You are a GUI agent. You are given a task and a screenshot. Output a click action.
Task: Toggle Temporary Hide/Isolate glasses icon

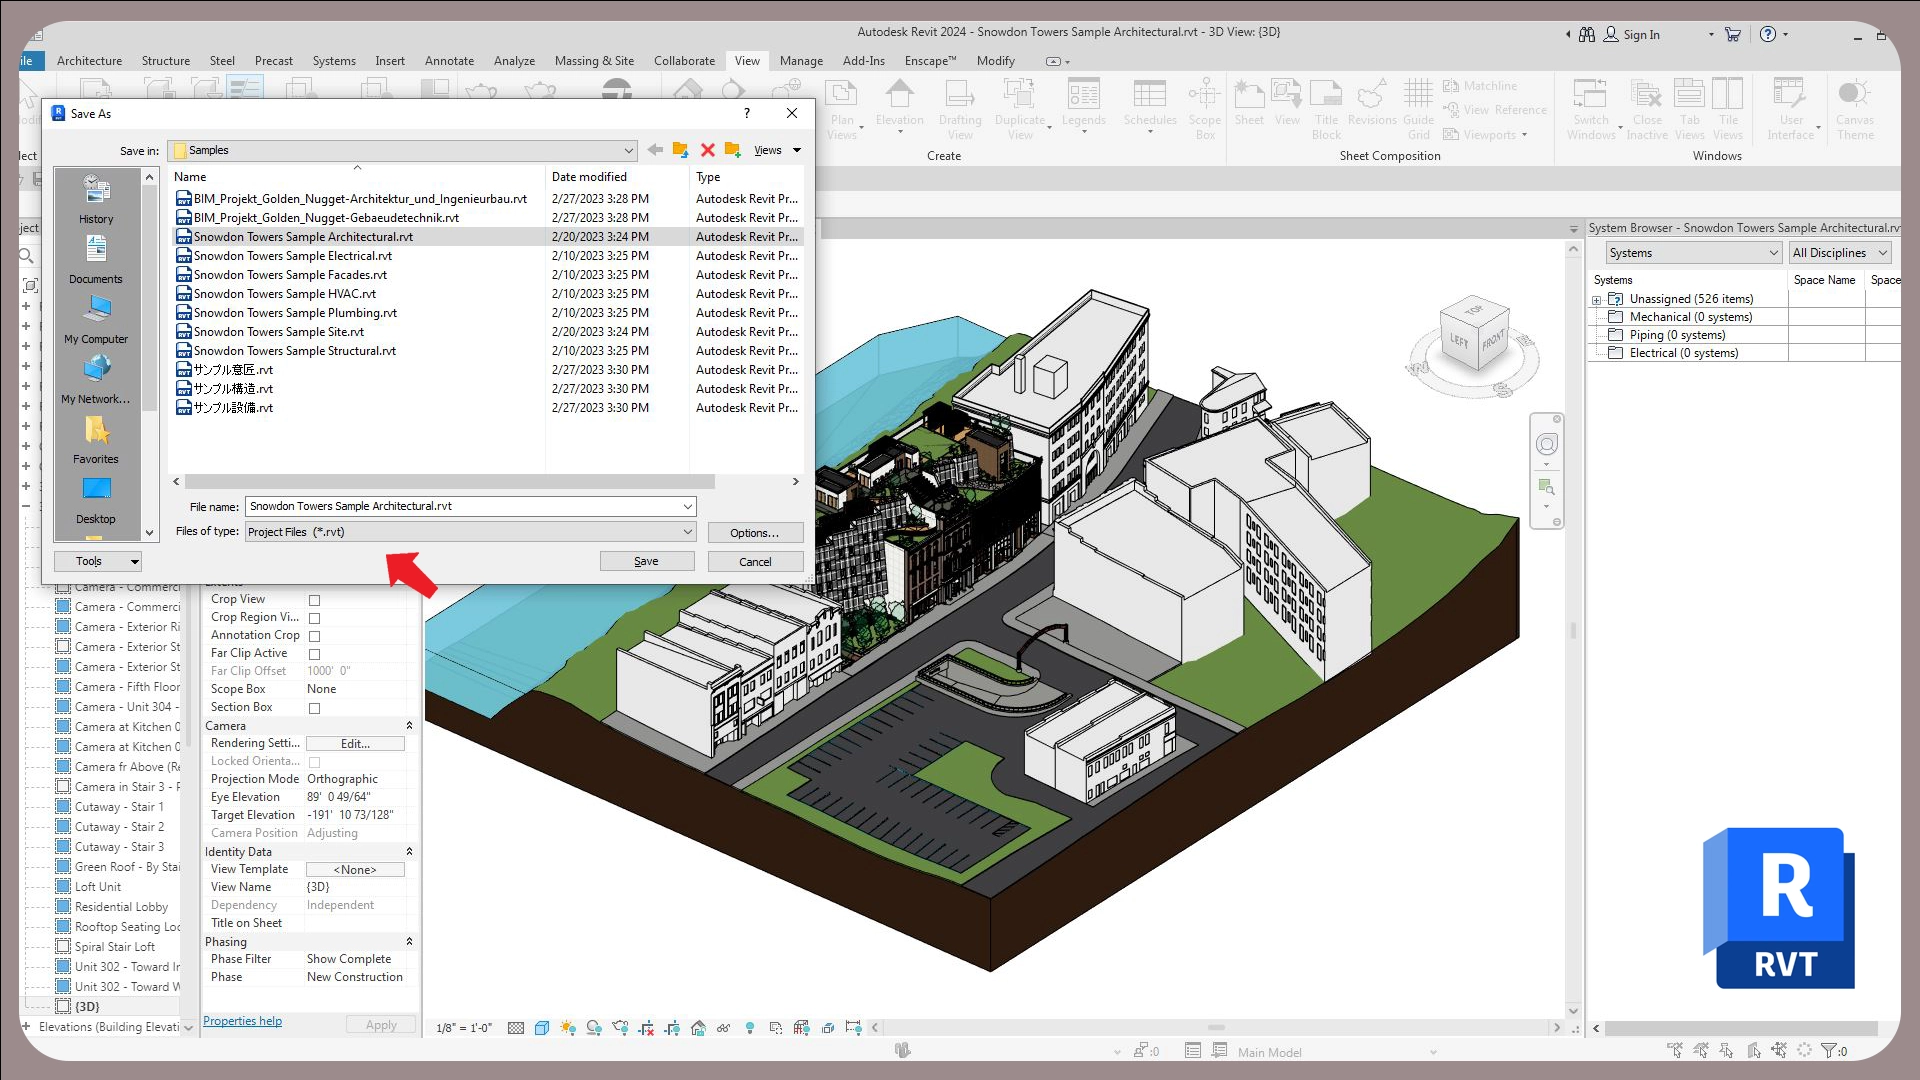click(723, 1027)
